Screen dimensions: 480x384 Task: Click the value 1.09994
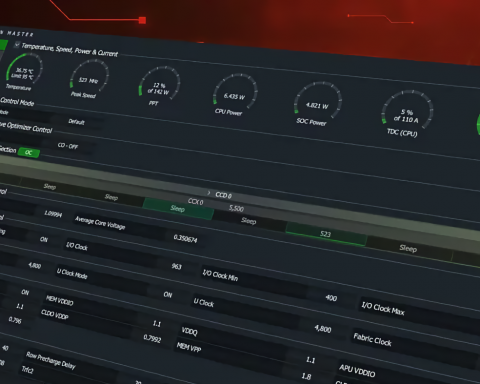pos(53,214)
